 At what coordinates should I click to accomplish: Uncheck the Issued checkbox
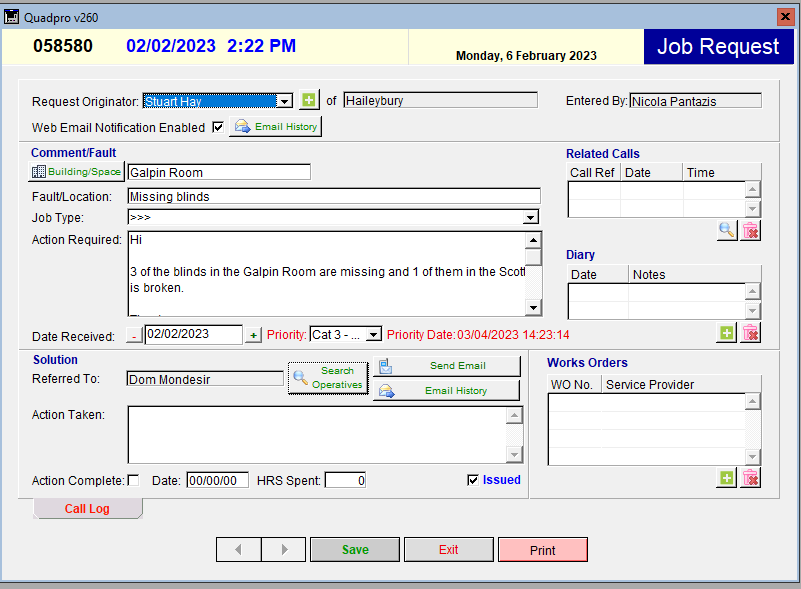(x=473, y=480)
